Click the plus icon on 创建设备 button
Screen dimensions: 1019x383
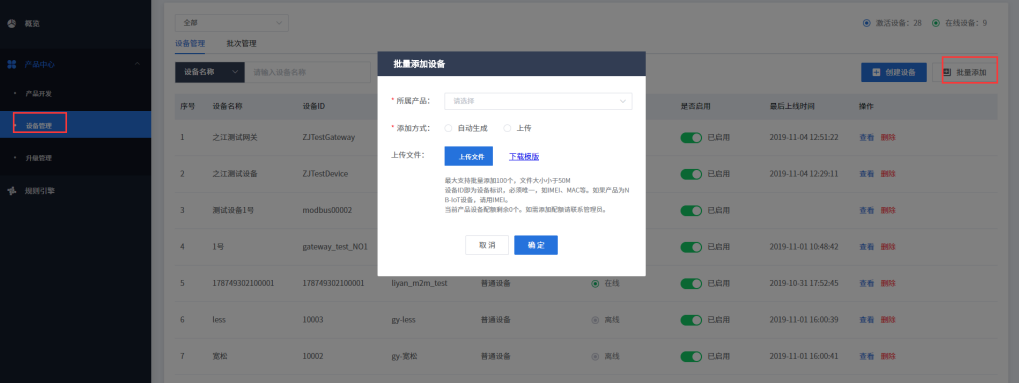click(x=876, y=72)
